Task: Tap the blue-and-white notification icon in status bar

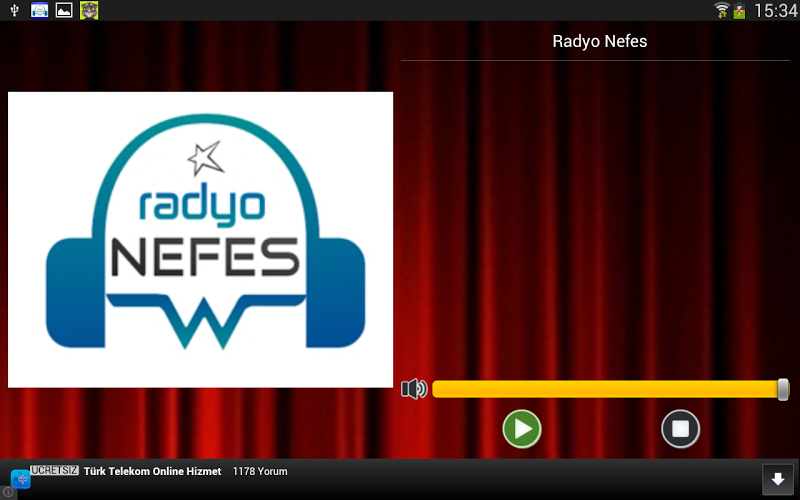Action: (39, 10)
